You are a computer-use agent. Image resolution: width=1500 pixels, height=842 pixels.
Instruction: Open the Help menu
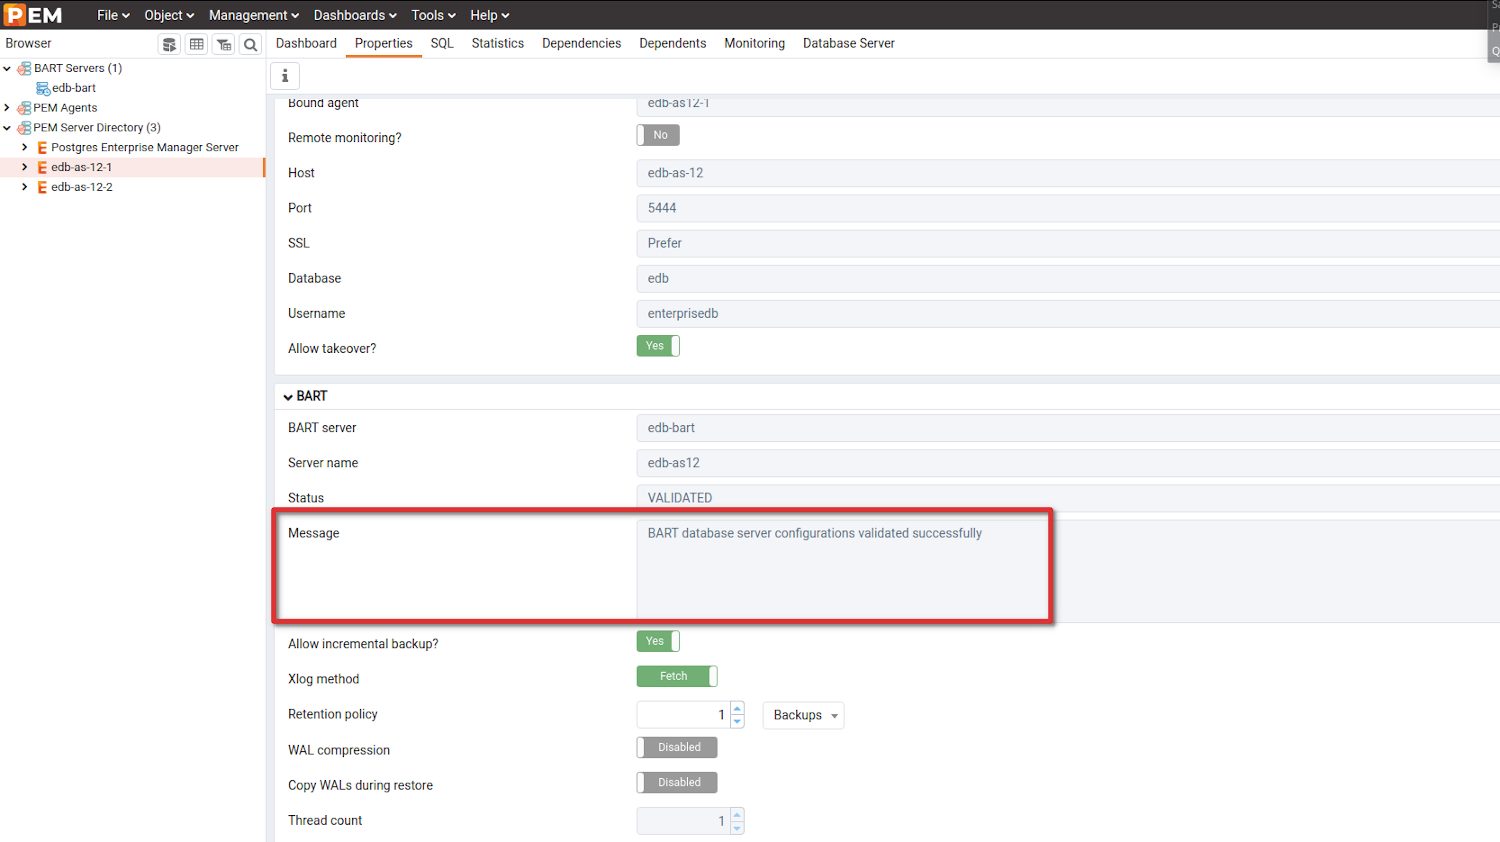490,15
